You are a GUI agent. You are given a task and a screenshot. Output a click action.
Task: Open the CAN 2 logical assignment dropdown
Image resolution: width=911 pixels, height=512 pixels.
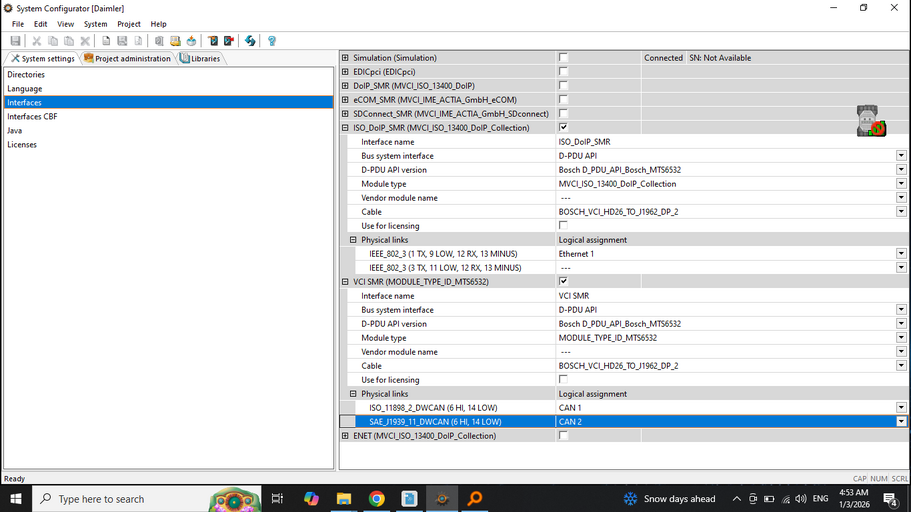point(901,421)
